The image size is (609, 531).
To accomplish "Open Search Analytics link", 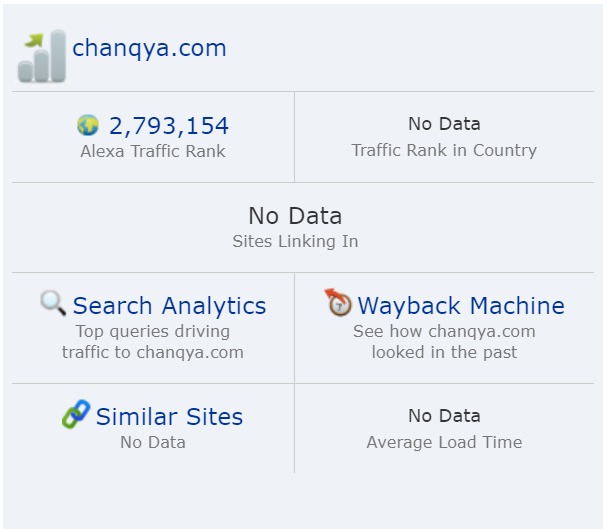I will point(169,306).
